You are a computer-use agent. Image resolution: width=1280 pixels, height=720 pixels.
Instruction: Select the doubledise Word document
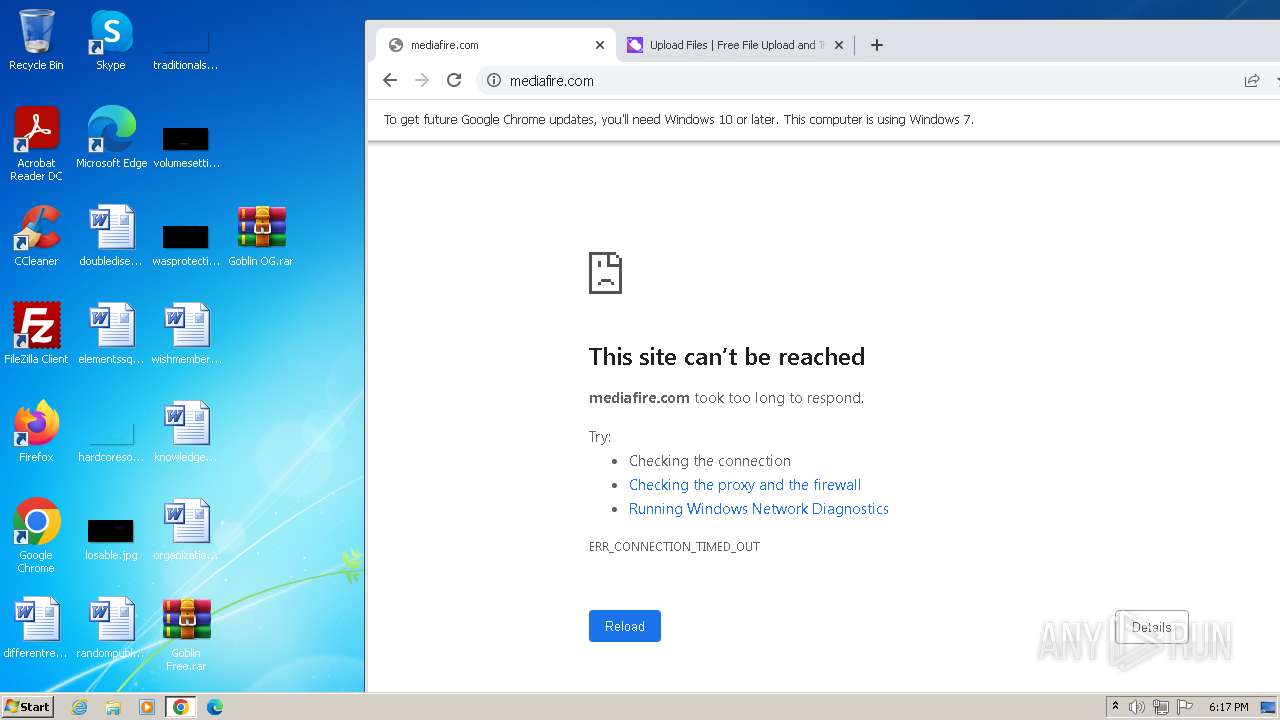pos(111,236)
